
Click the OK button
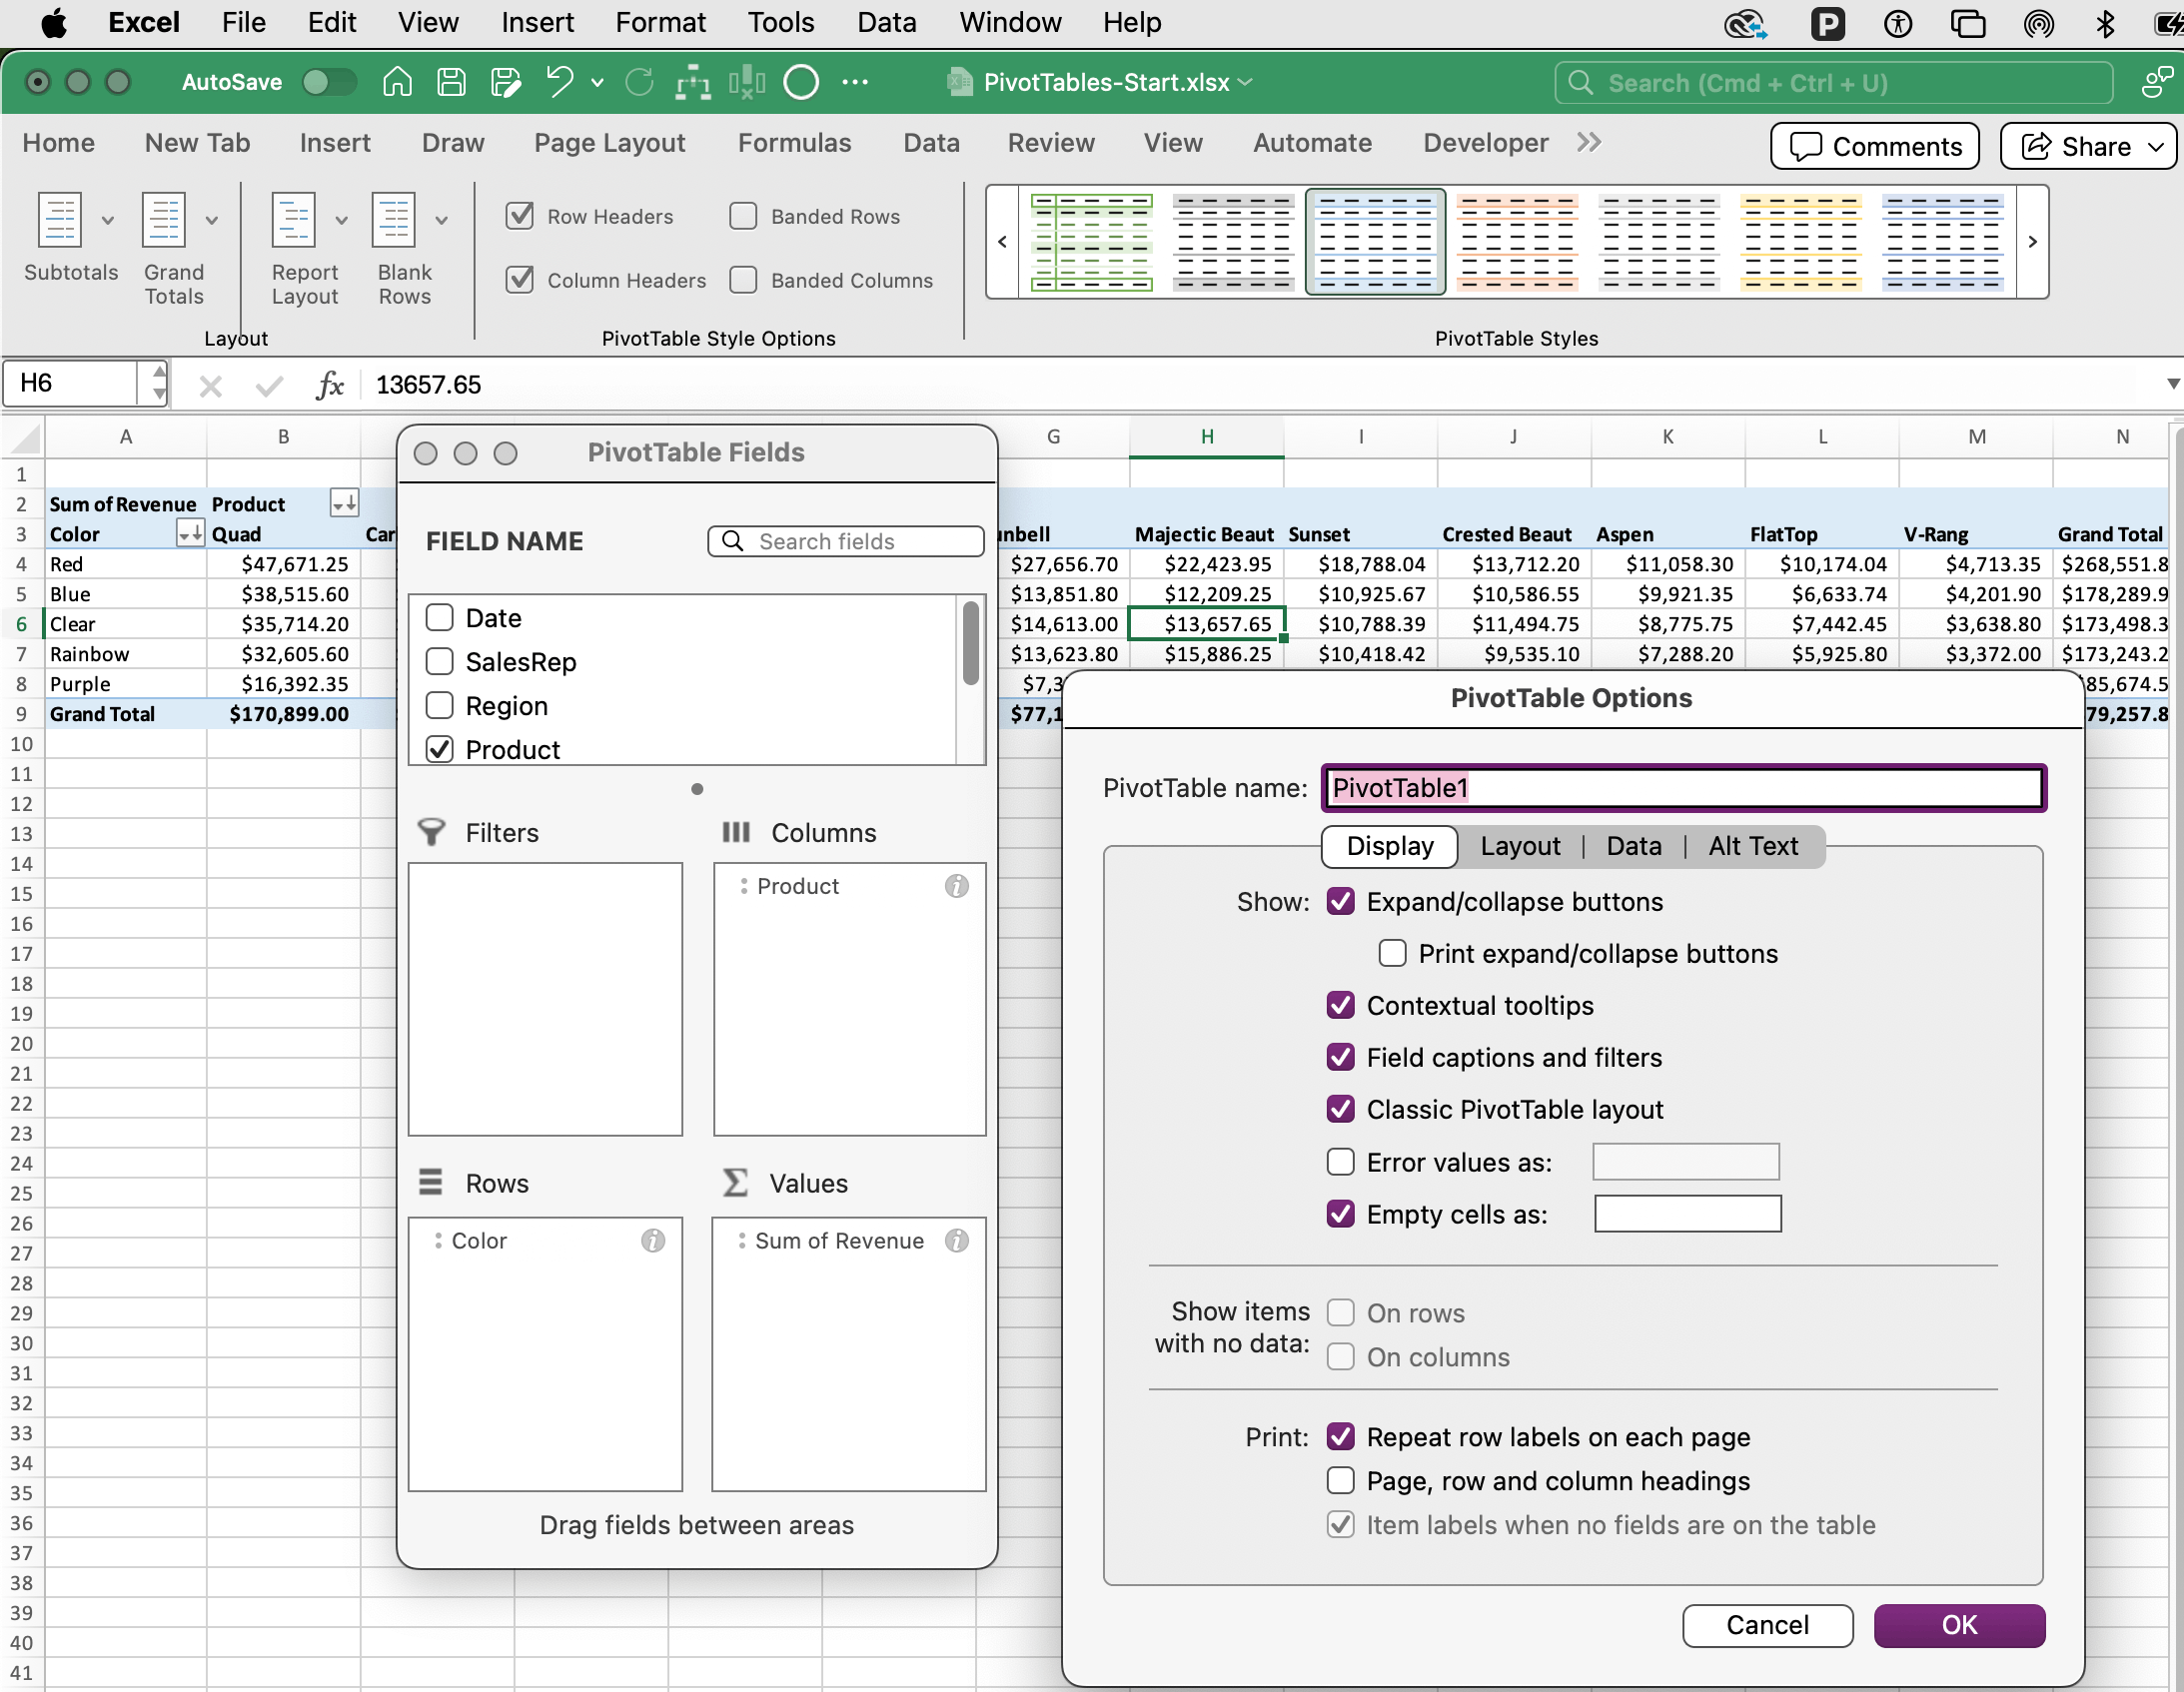[1959, 1626]
